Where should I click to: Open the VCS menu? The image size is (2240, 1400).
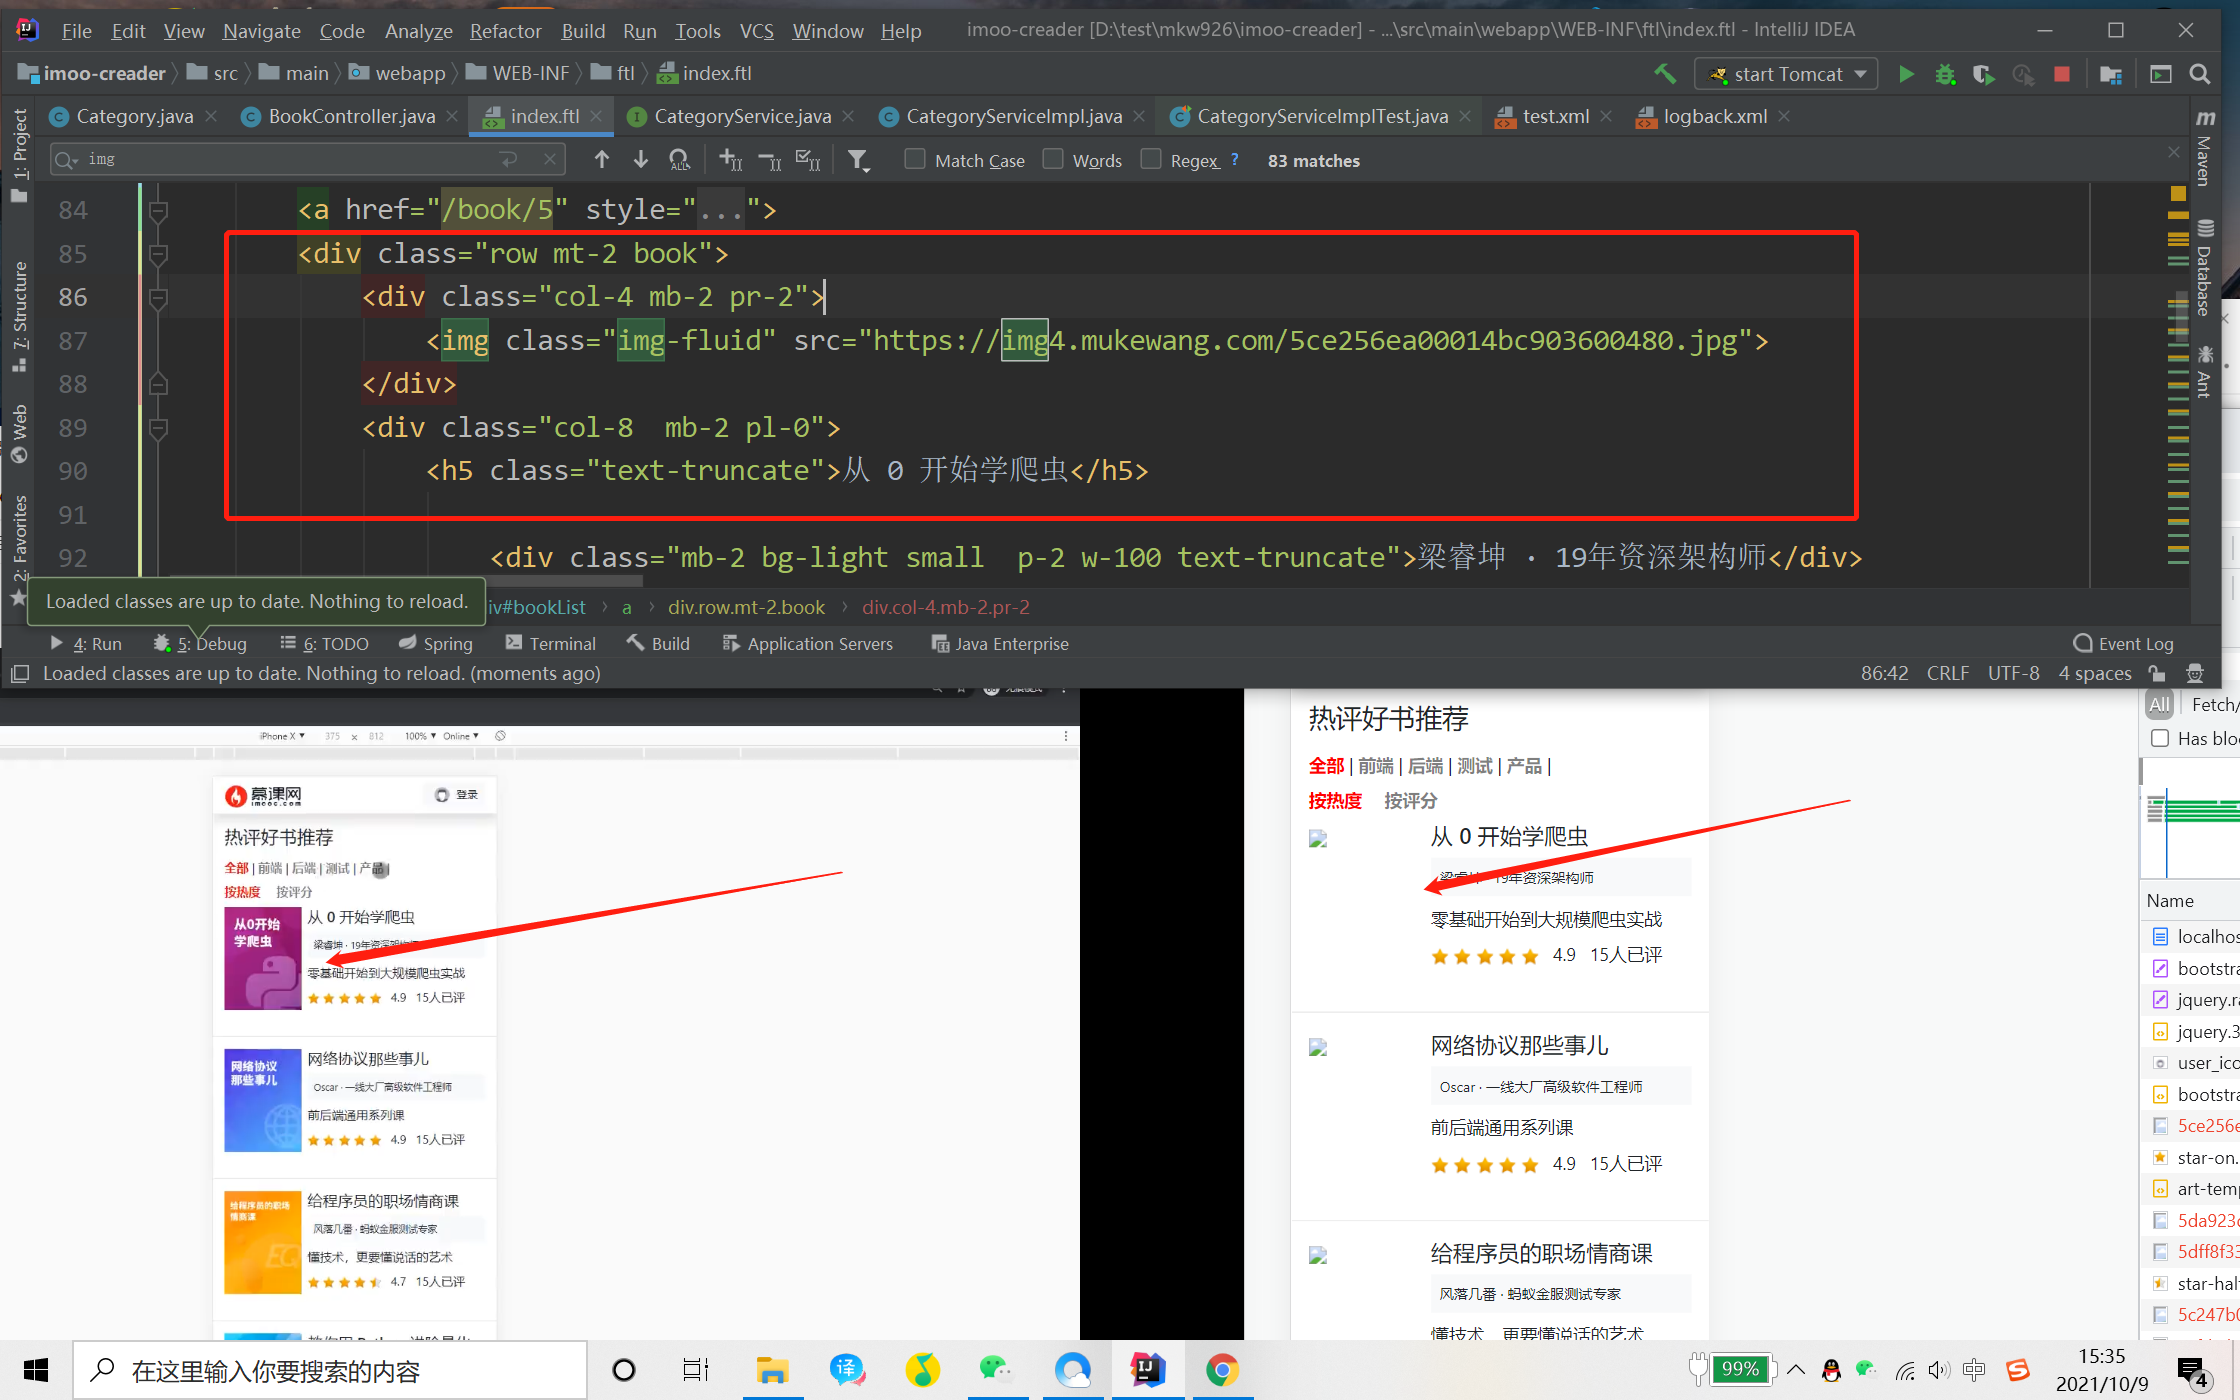[x=756, y=31]
